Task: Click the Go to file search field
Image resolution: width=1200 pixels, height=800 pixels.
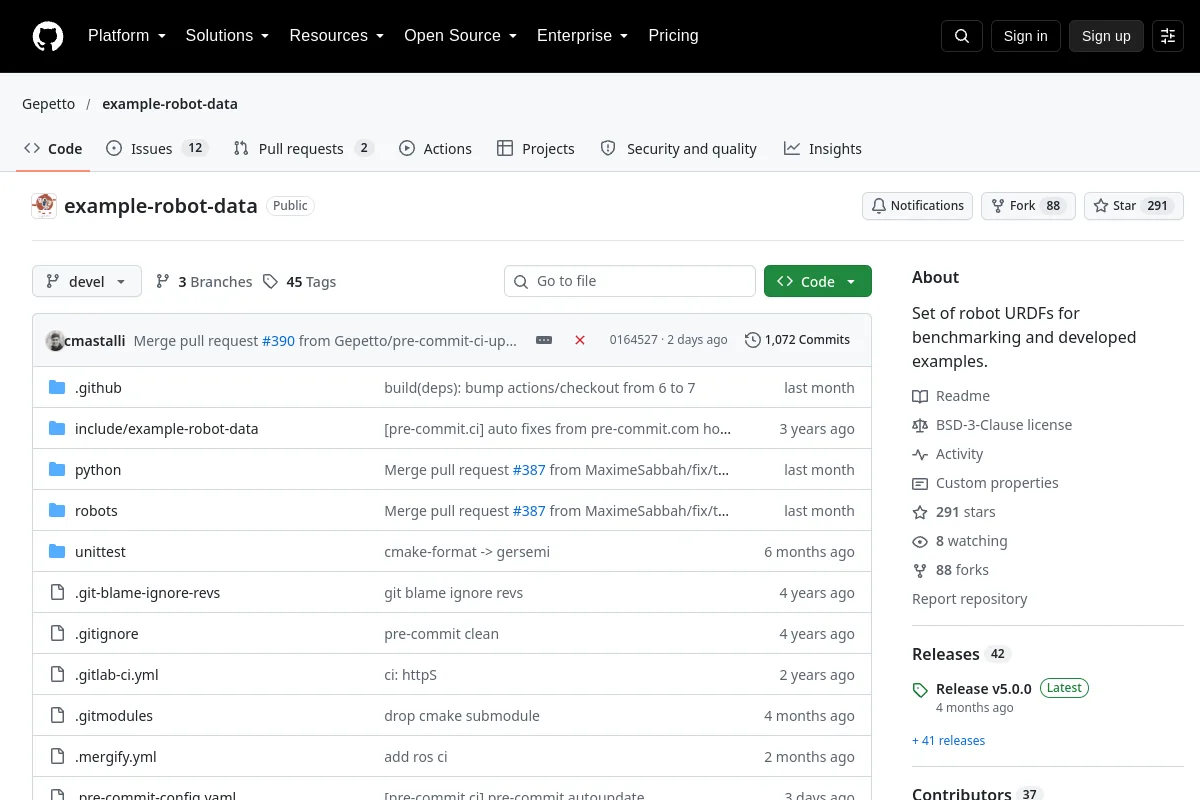Action: (x=630, y=281)
